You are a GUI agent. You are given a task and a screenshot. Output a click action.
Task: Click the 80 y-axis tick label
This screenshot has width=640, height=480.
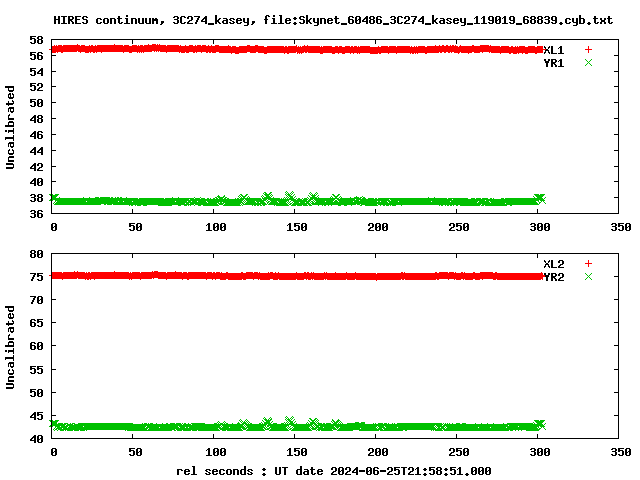(36, 254)
